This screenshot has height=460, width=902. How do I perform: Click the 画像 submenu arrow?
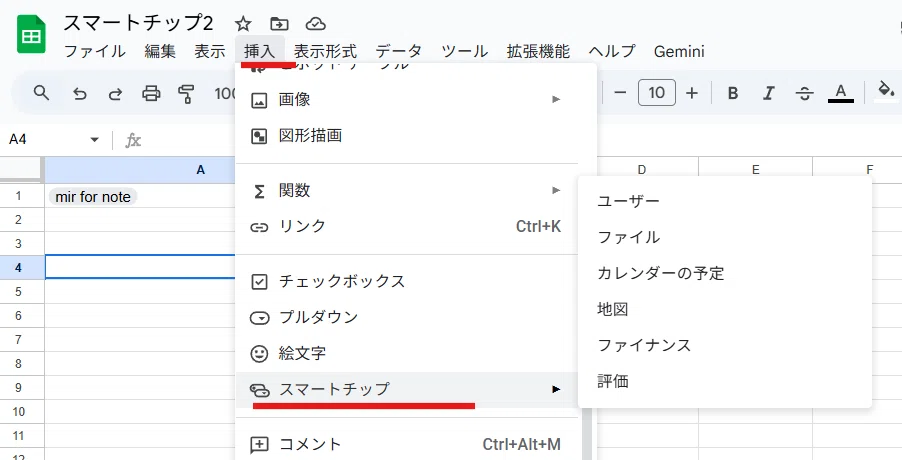556,99
